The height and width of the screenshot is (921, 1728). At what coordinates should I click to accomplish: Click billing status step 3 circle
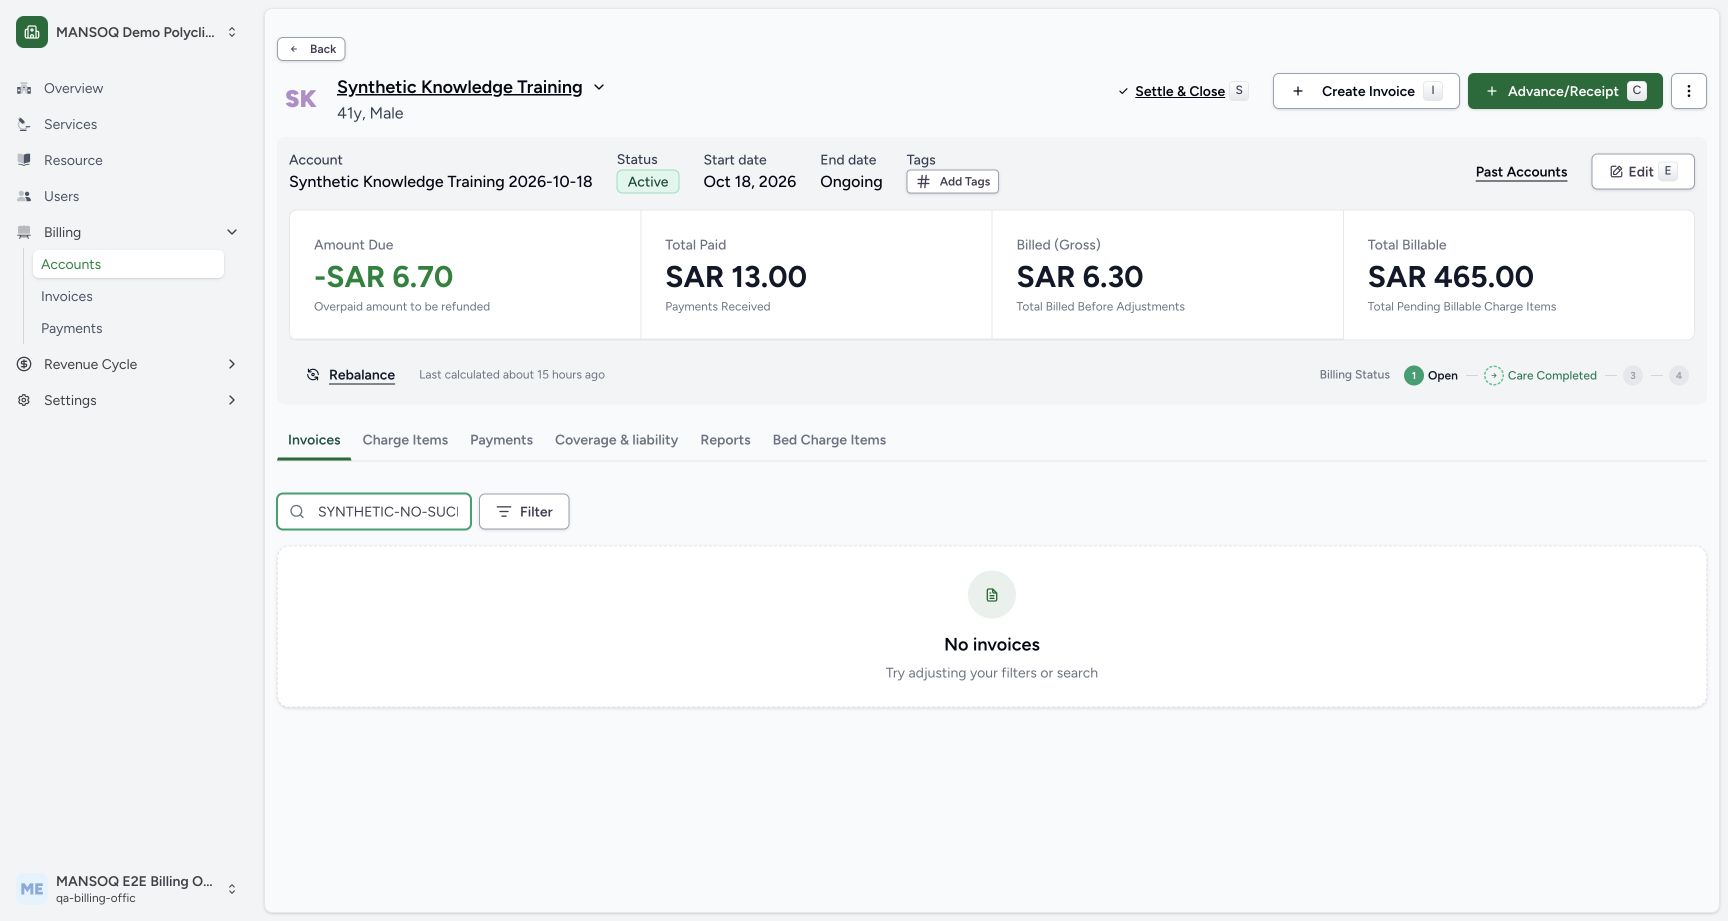point(1633,376)
